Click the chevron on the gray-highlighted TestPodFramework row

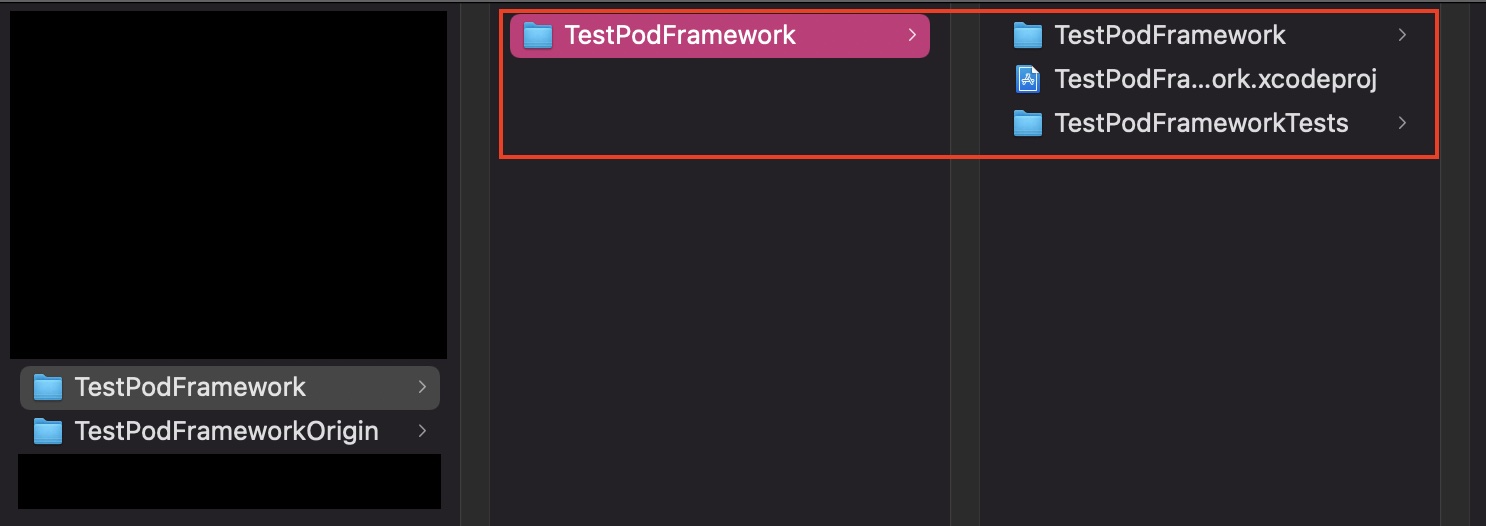pos(422,387)
